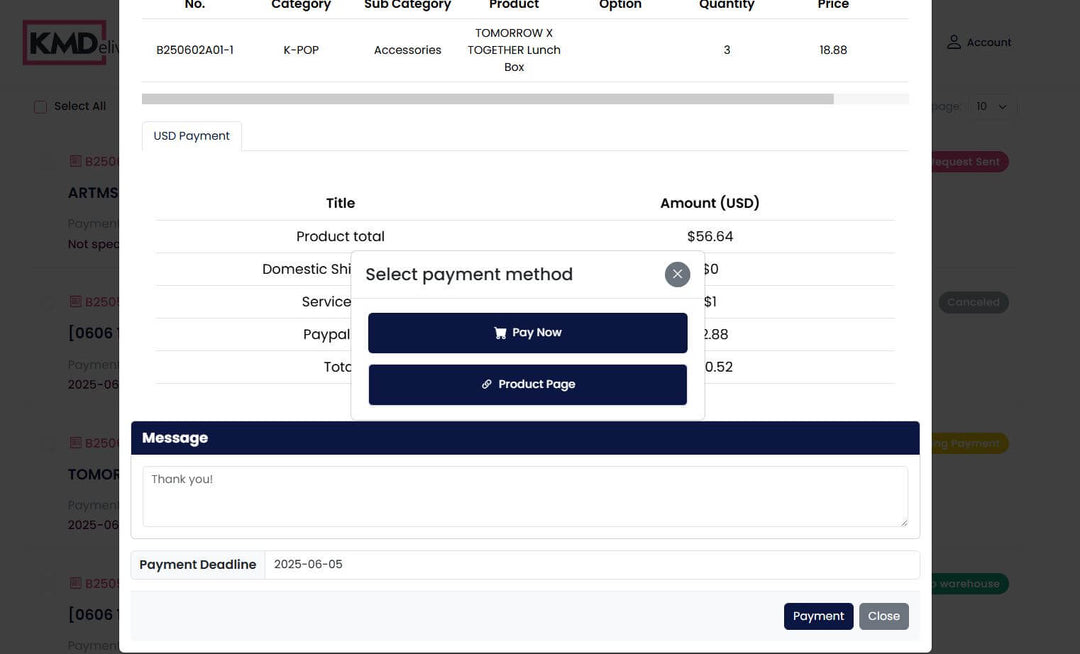Click the order icon above ARTMS
The height and width of the screenshot is (654, 1080).
click(x=76, y=161)
